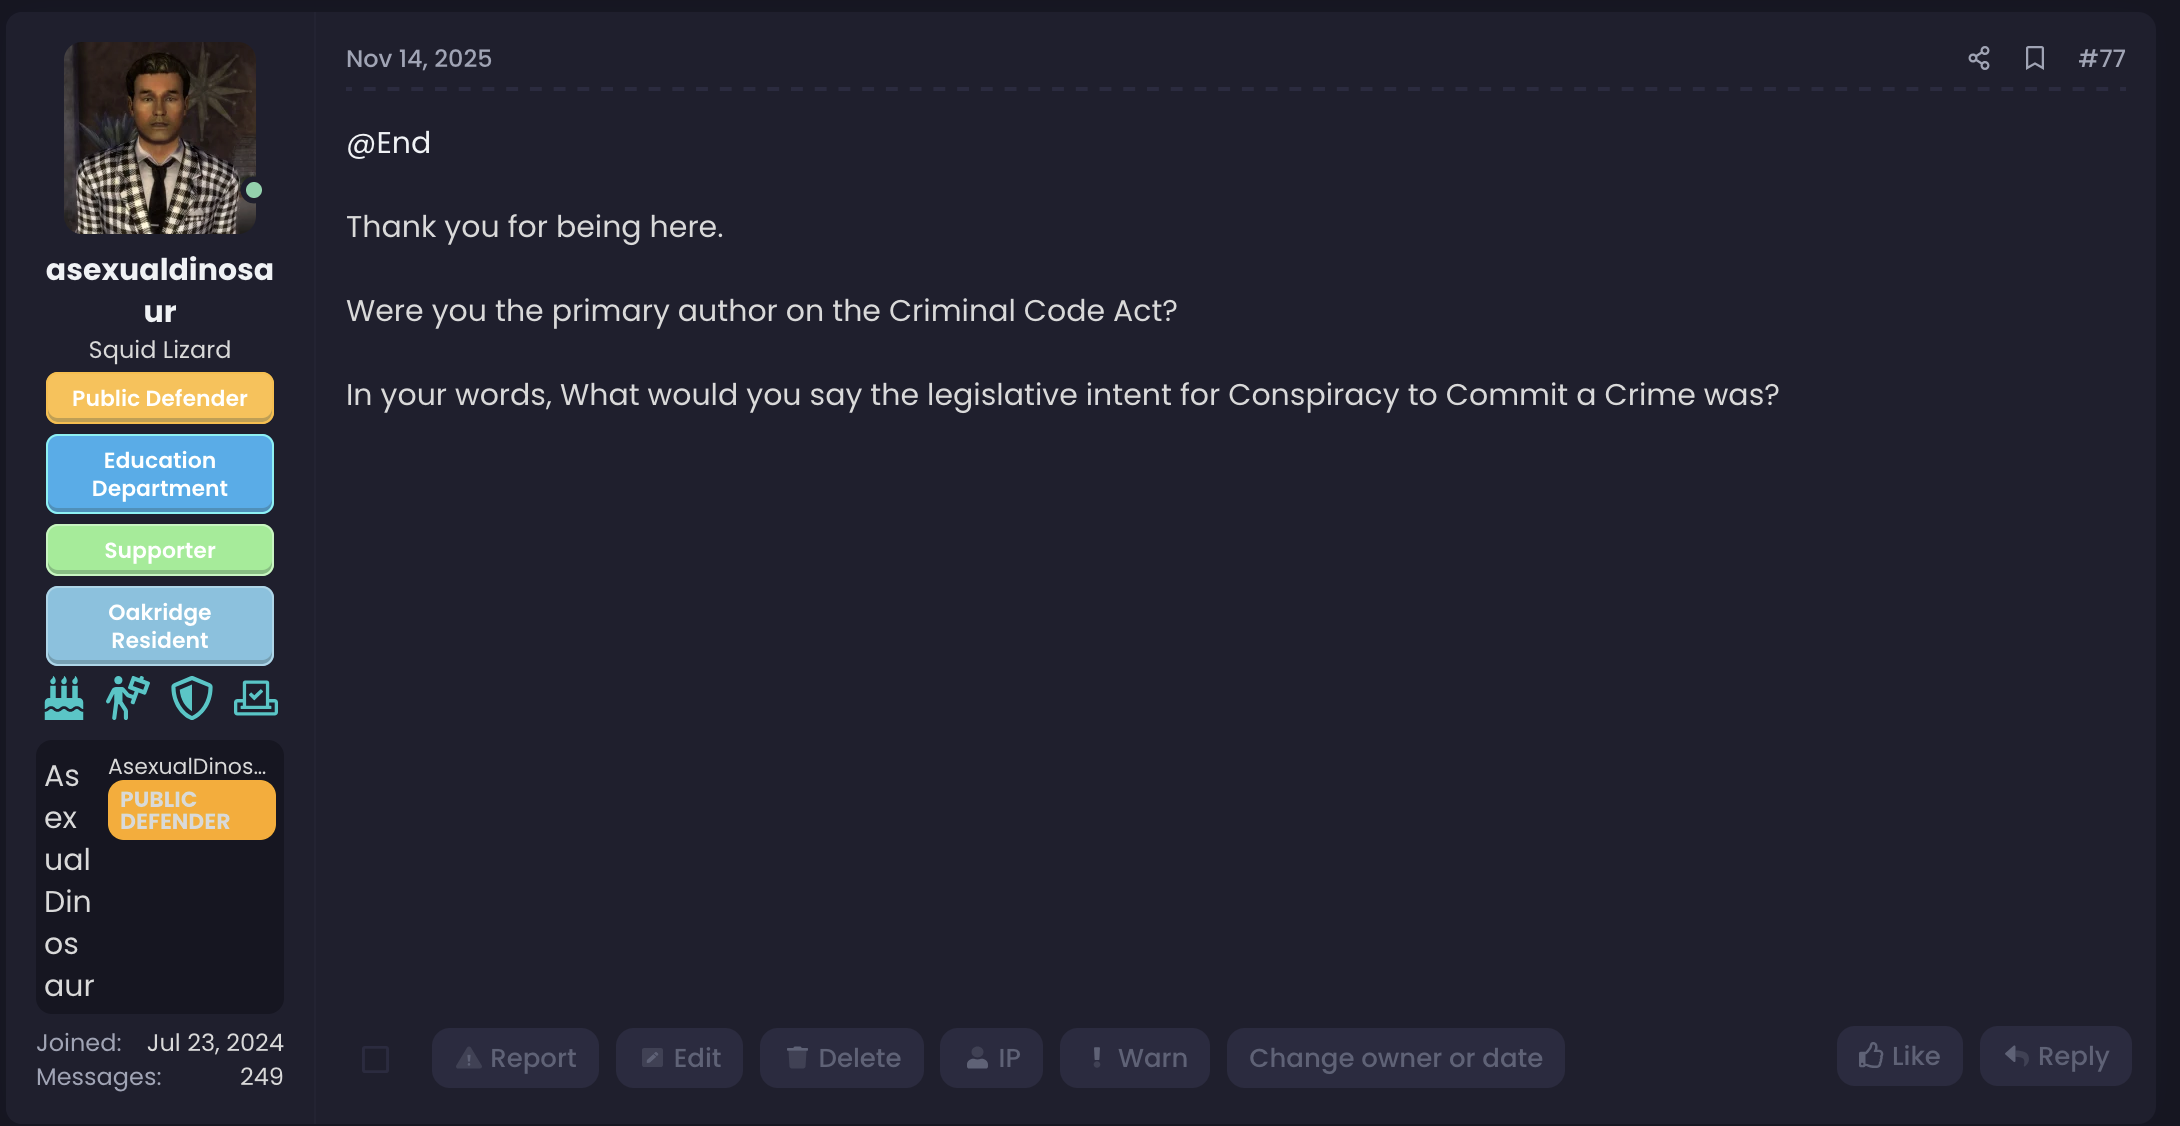Click the person holding flag badge icon

point(128,698)
